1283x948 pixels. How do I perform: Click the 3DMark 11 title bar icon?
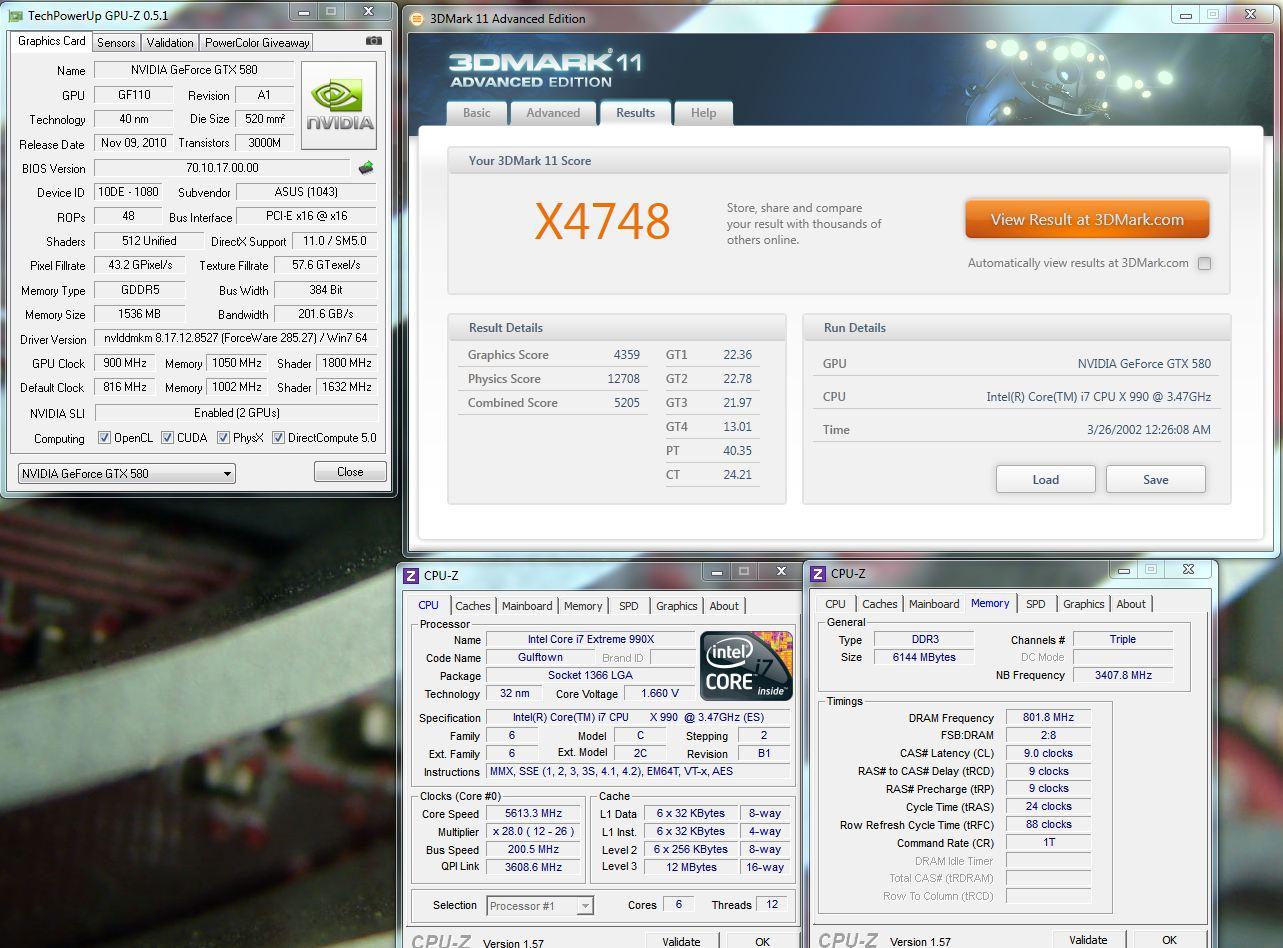click(x=417, y=18)
